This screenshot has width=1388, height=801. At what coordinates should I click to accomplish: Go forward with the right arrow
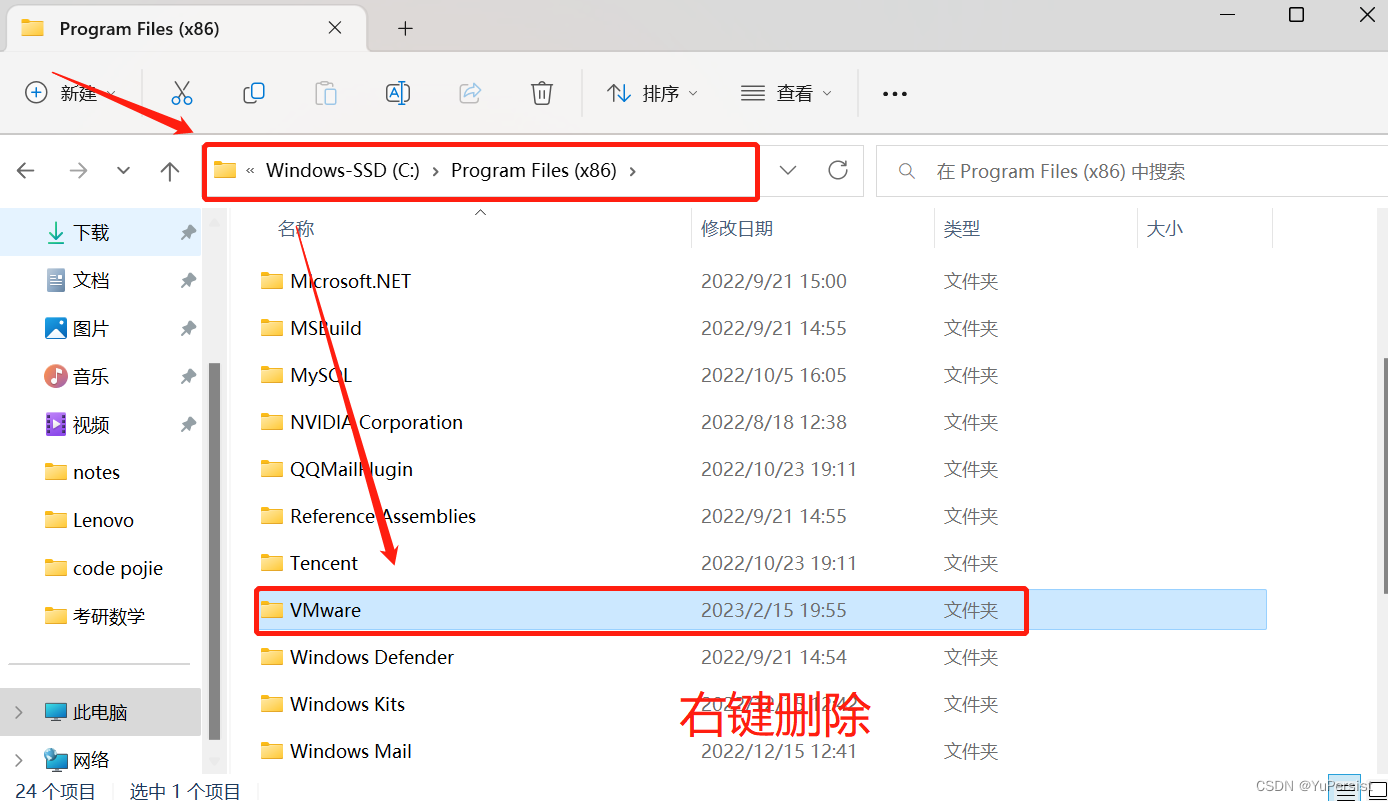78,171
